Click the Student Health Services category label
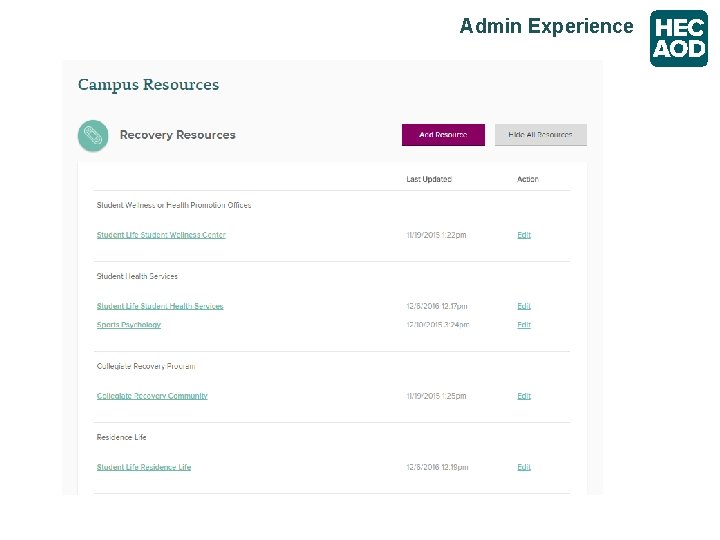The height and width of the screenshot is (540, 720). click(137, 276)
